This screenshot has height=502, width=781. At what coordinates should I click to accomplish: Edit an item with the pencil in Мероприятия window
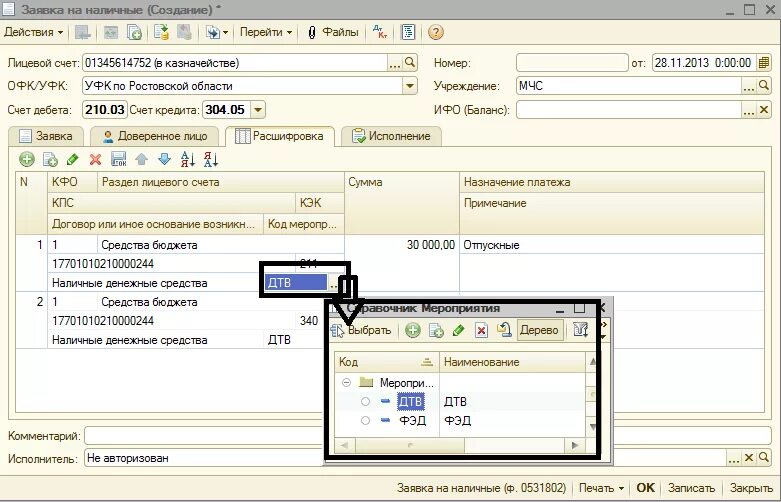pyautogui.click(x=459, y=330)
